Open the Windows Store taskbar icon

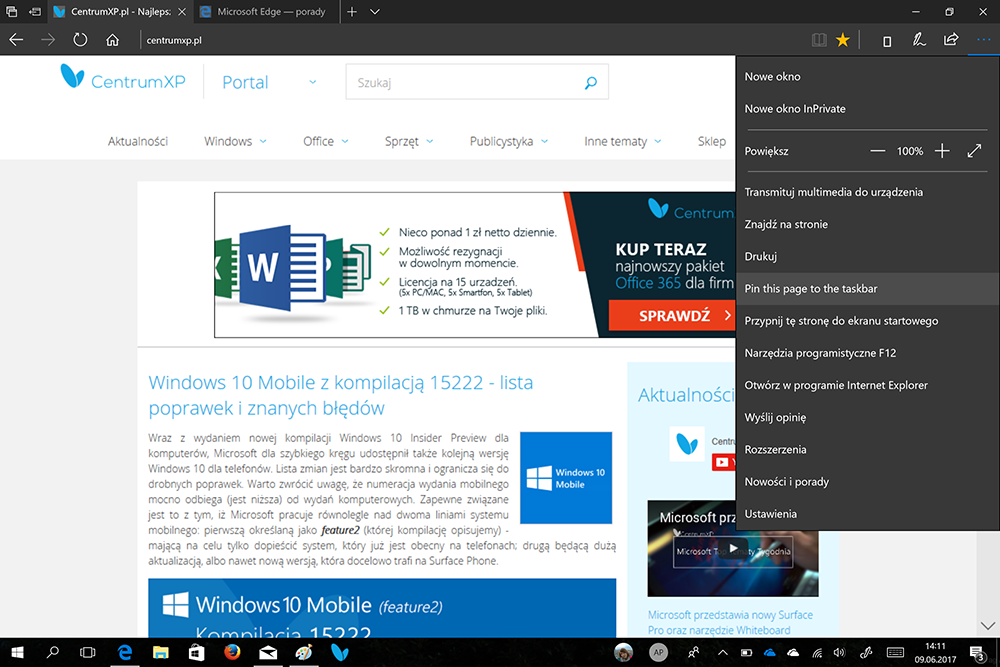196,652
